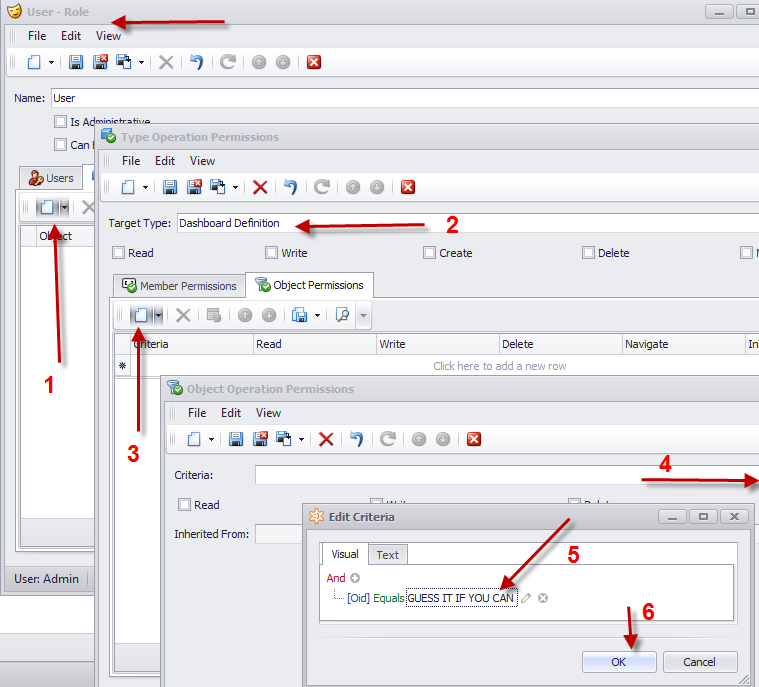Click Undo icon in User - Role toolbar
This screenshot has height=687, width=759.
click(196, 62)
